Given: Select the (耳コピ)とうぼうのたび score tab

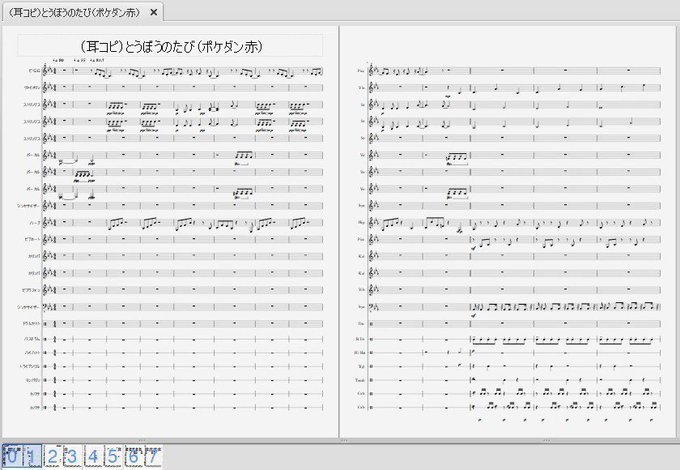Looking at the screenshot, I should [x=82, y=12].
